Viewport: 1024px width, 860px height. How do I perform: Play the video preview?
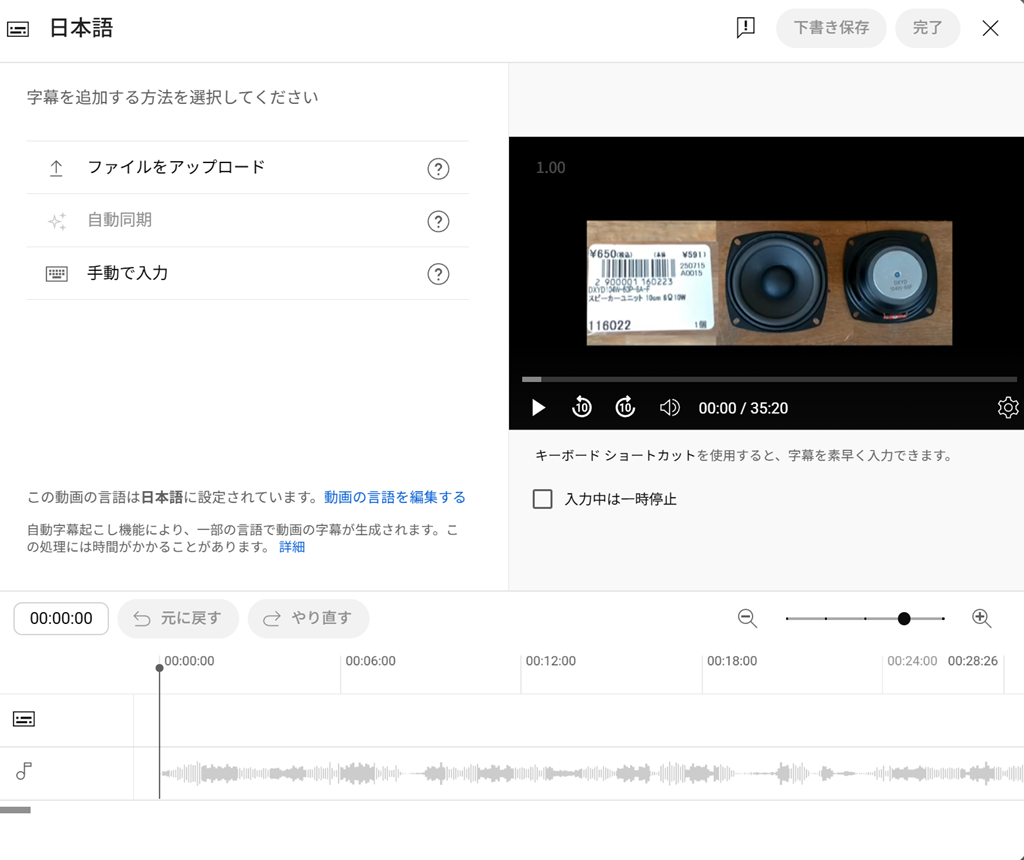[538, 407]
